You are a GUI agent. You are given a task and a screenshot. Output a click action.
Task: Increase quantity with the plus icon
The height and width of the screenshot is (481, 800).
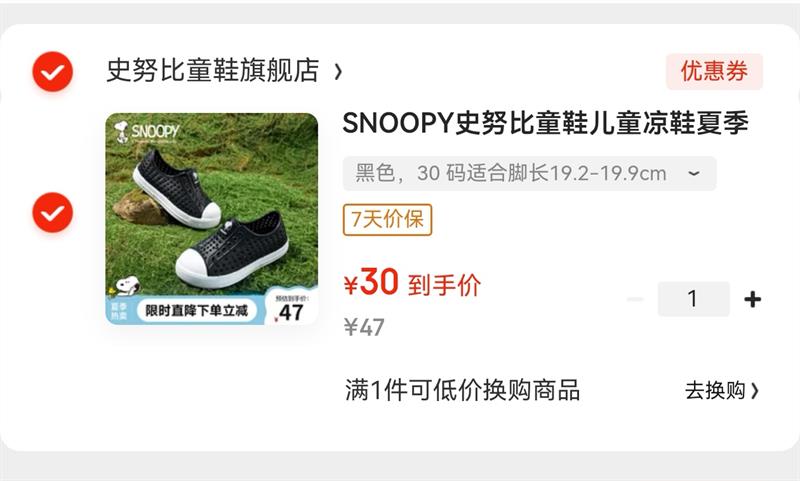[x=753, y=299]
